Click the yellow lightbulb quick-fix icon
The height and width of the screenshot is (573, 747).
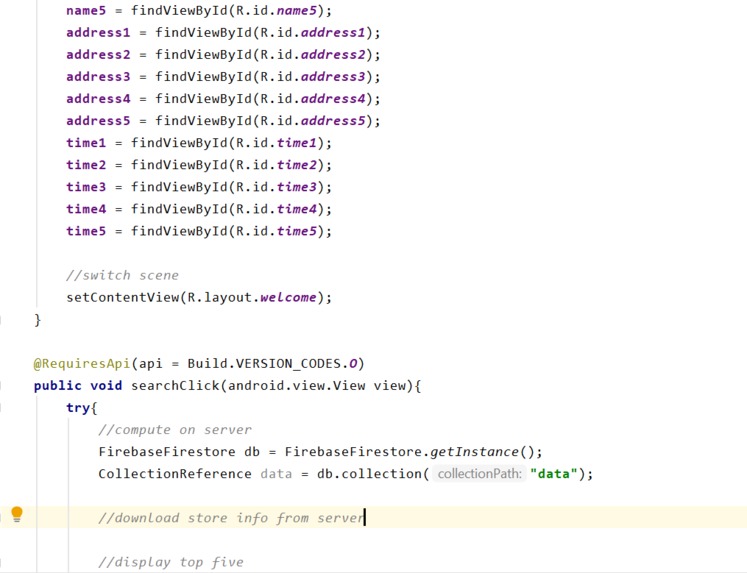click(x=17, y=514)
